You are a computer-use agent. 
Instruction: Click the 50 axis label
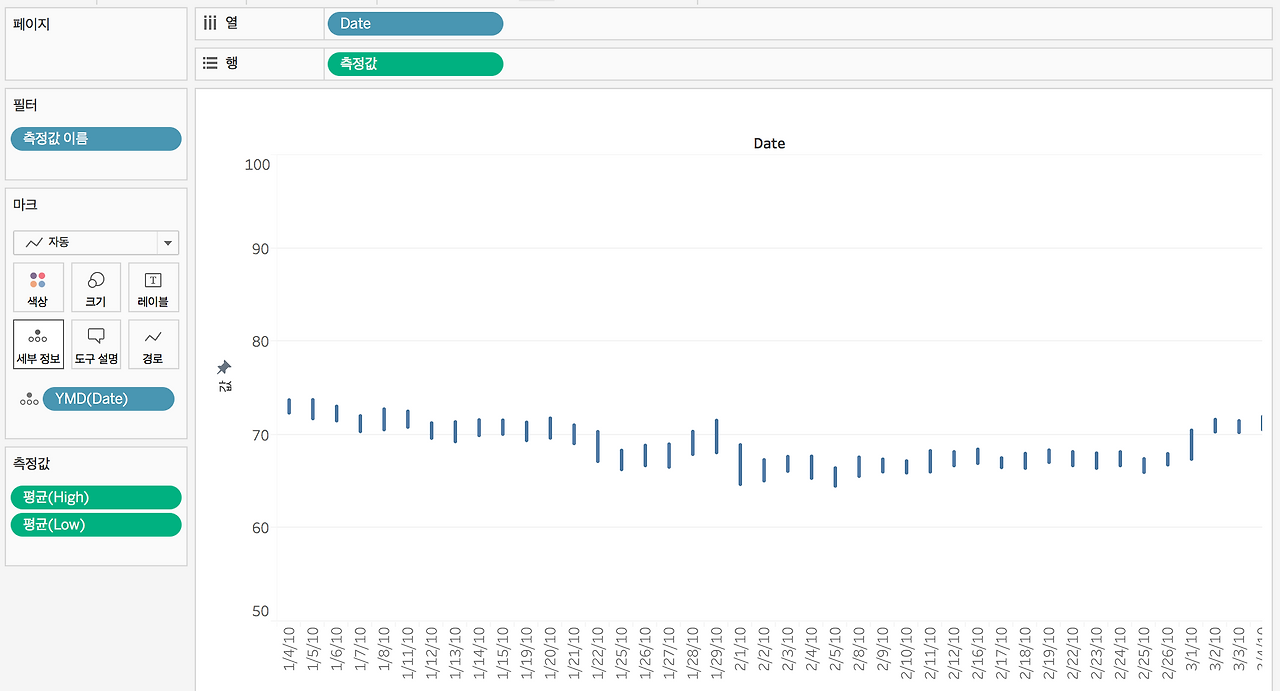click(x=260, y=612)
